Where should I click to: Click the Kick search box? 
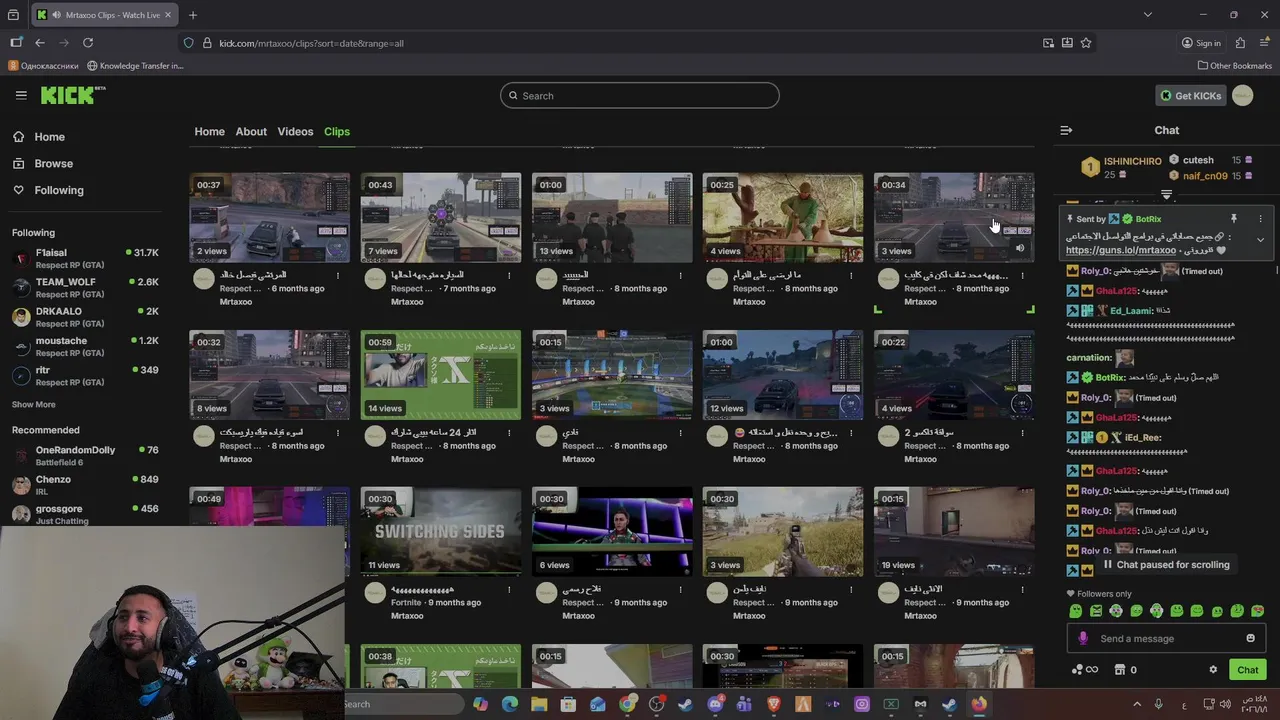(640, 95)
